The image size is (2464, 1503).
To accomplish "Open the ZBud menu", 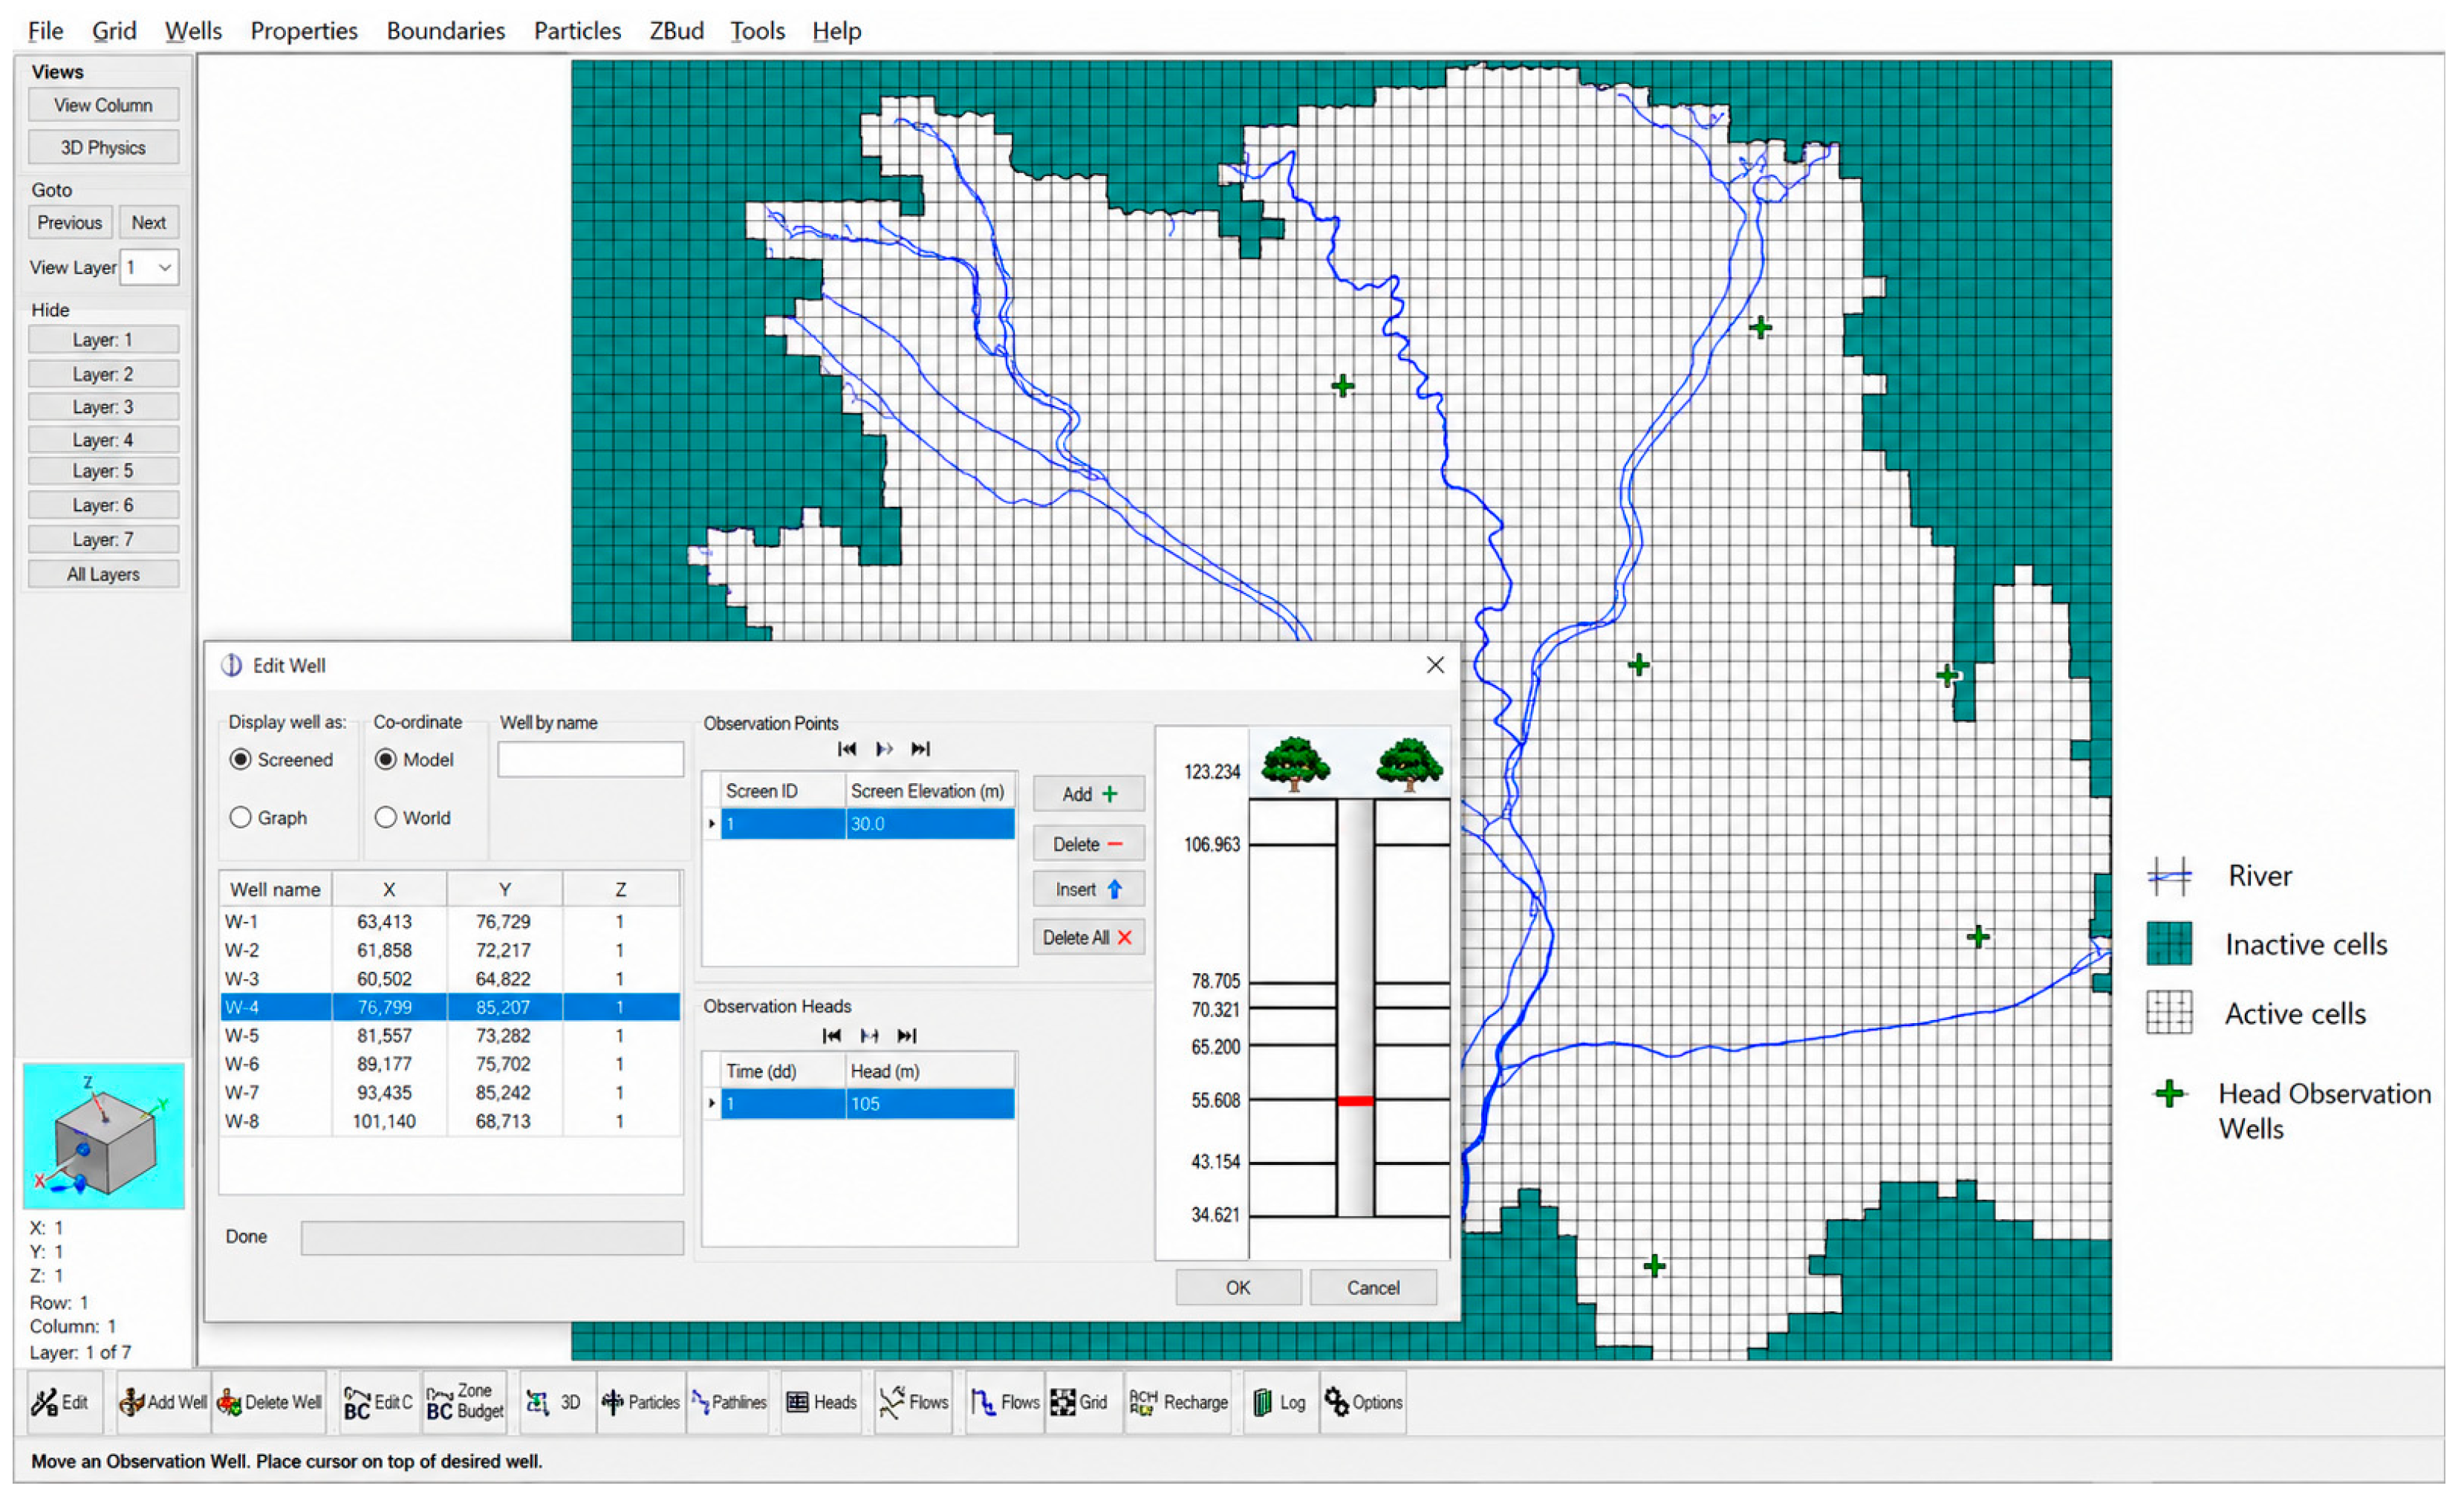I will click(x=677, y=31).
